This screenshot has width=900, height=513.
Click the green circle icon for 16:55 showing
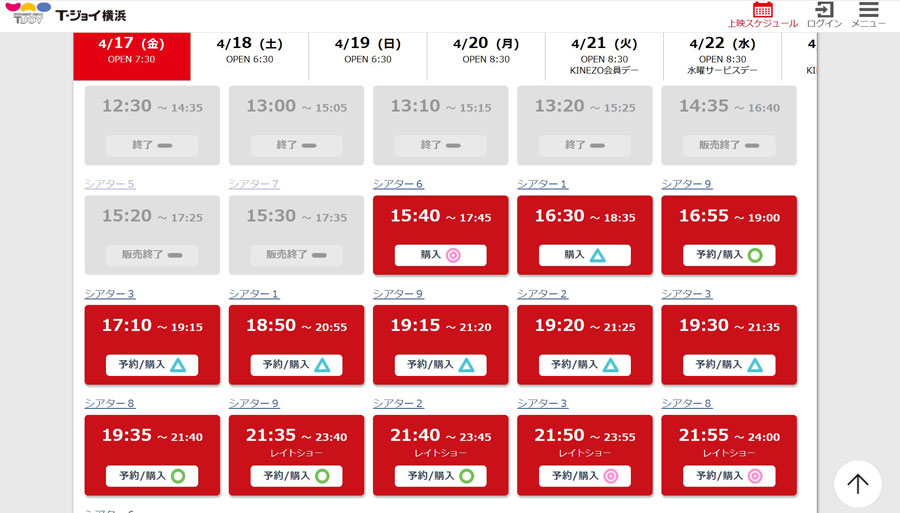[755, 255]
